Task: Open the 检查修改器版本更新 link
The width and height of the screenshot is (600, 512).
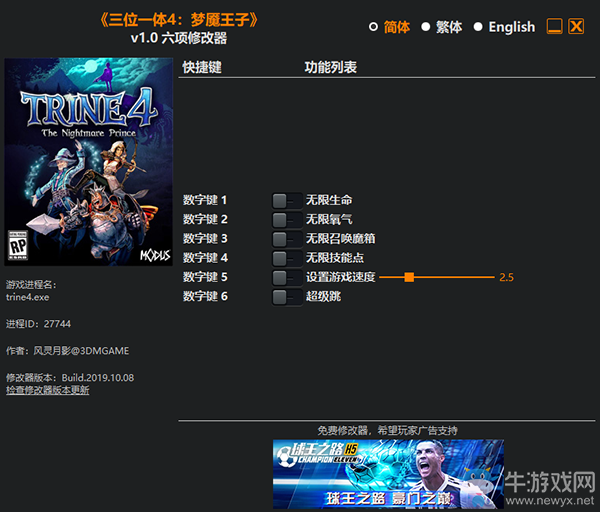Action: point(47,390)
